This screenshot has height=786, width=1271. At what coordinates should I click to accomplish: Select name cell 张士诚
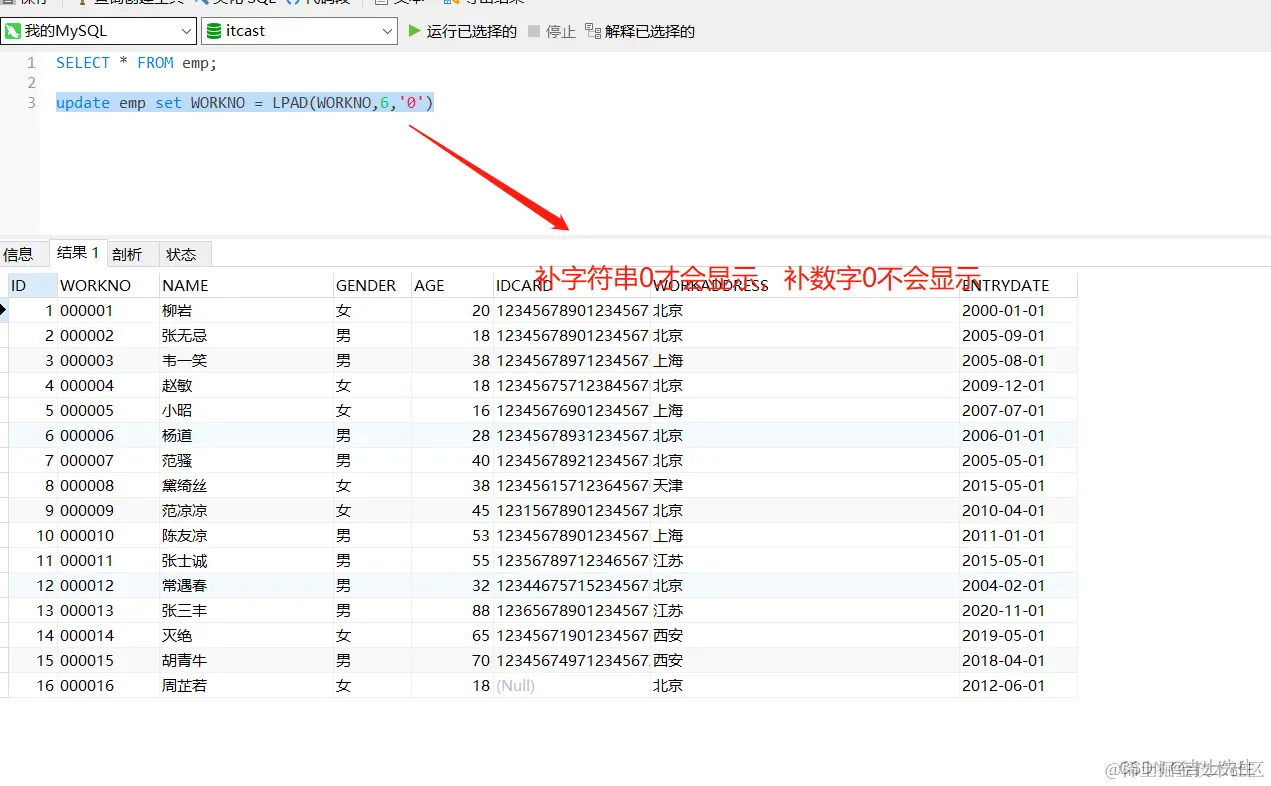pos(246,560)
